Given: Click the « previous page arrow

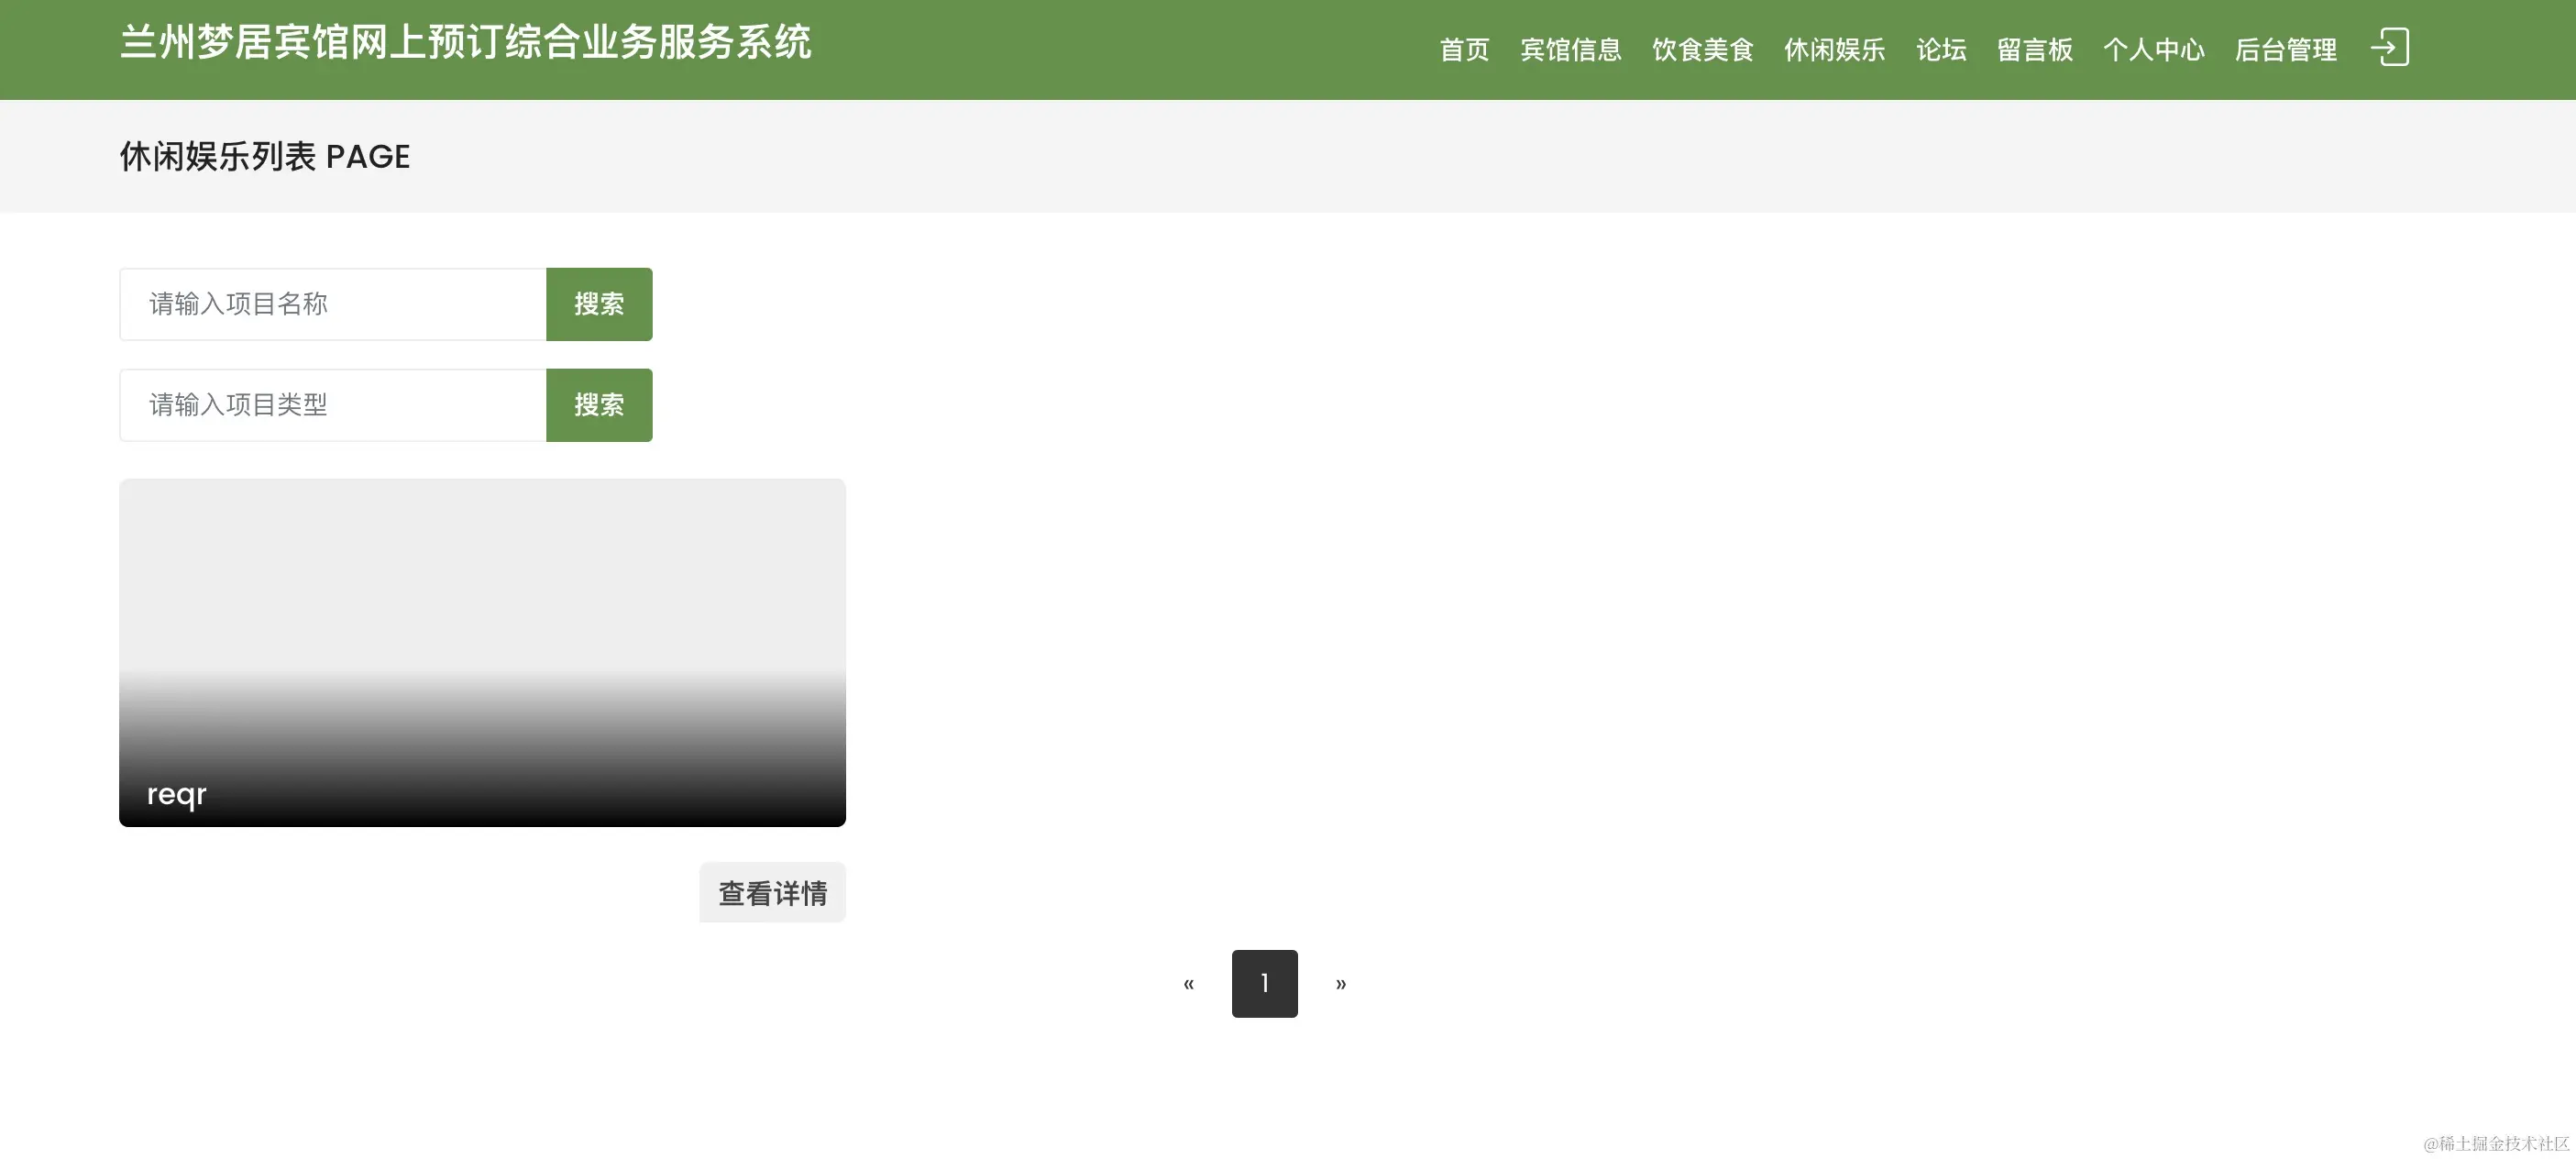Looking at the screenshot, I should tap(1189, 983).
